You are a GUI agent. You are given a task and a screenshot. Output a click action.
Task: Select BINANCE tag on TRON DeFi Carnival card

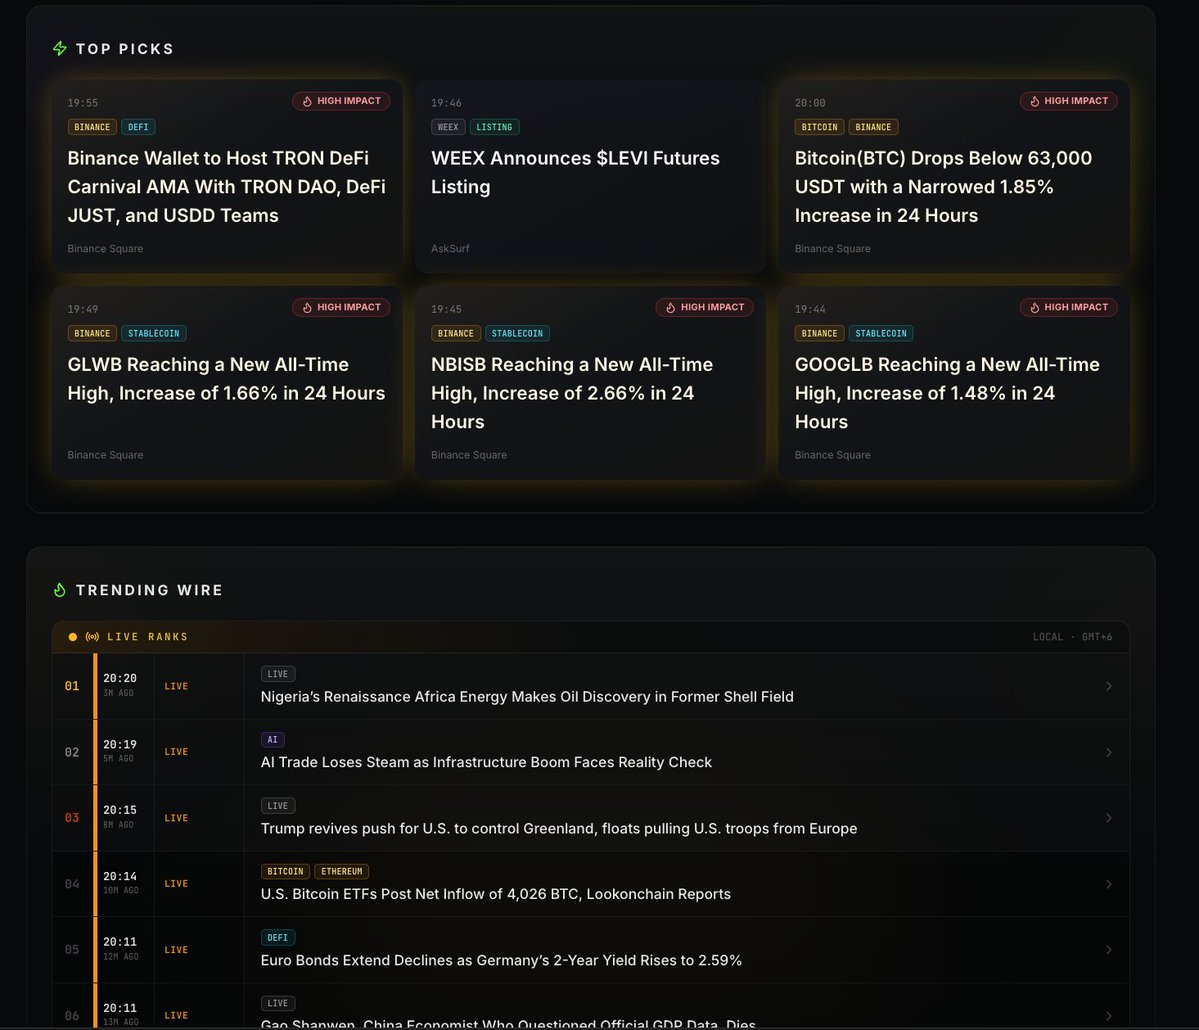pyautogui.click(x=92, y=127)
